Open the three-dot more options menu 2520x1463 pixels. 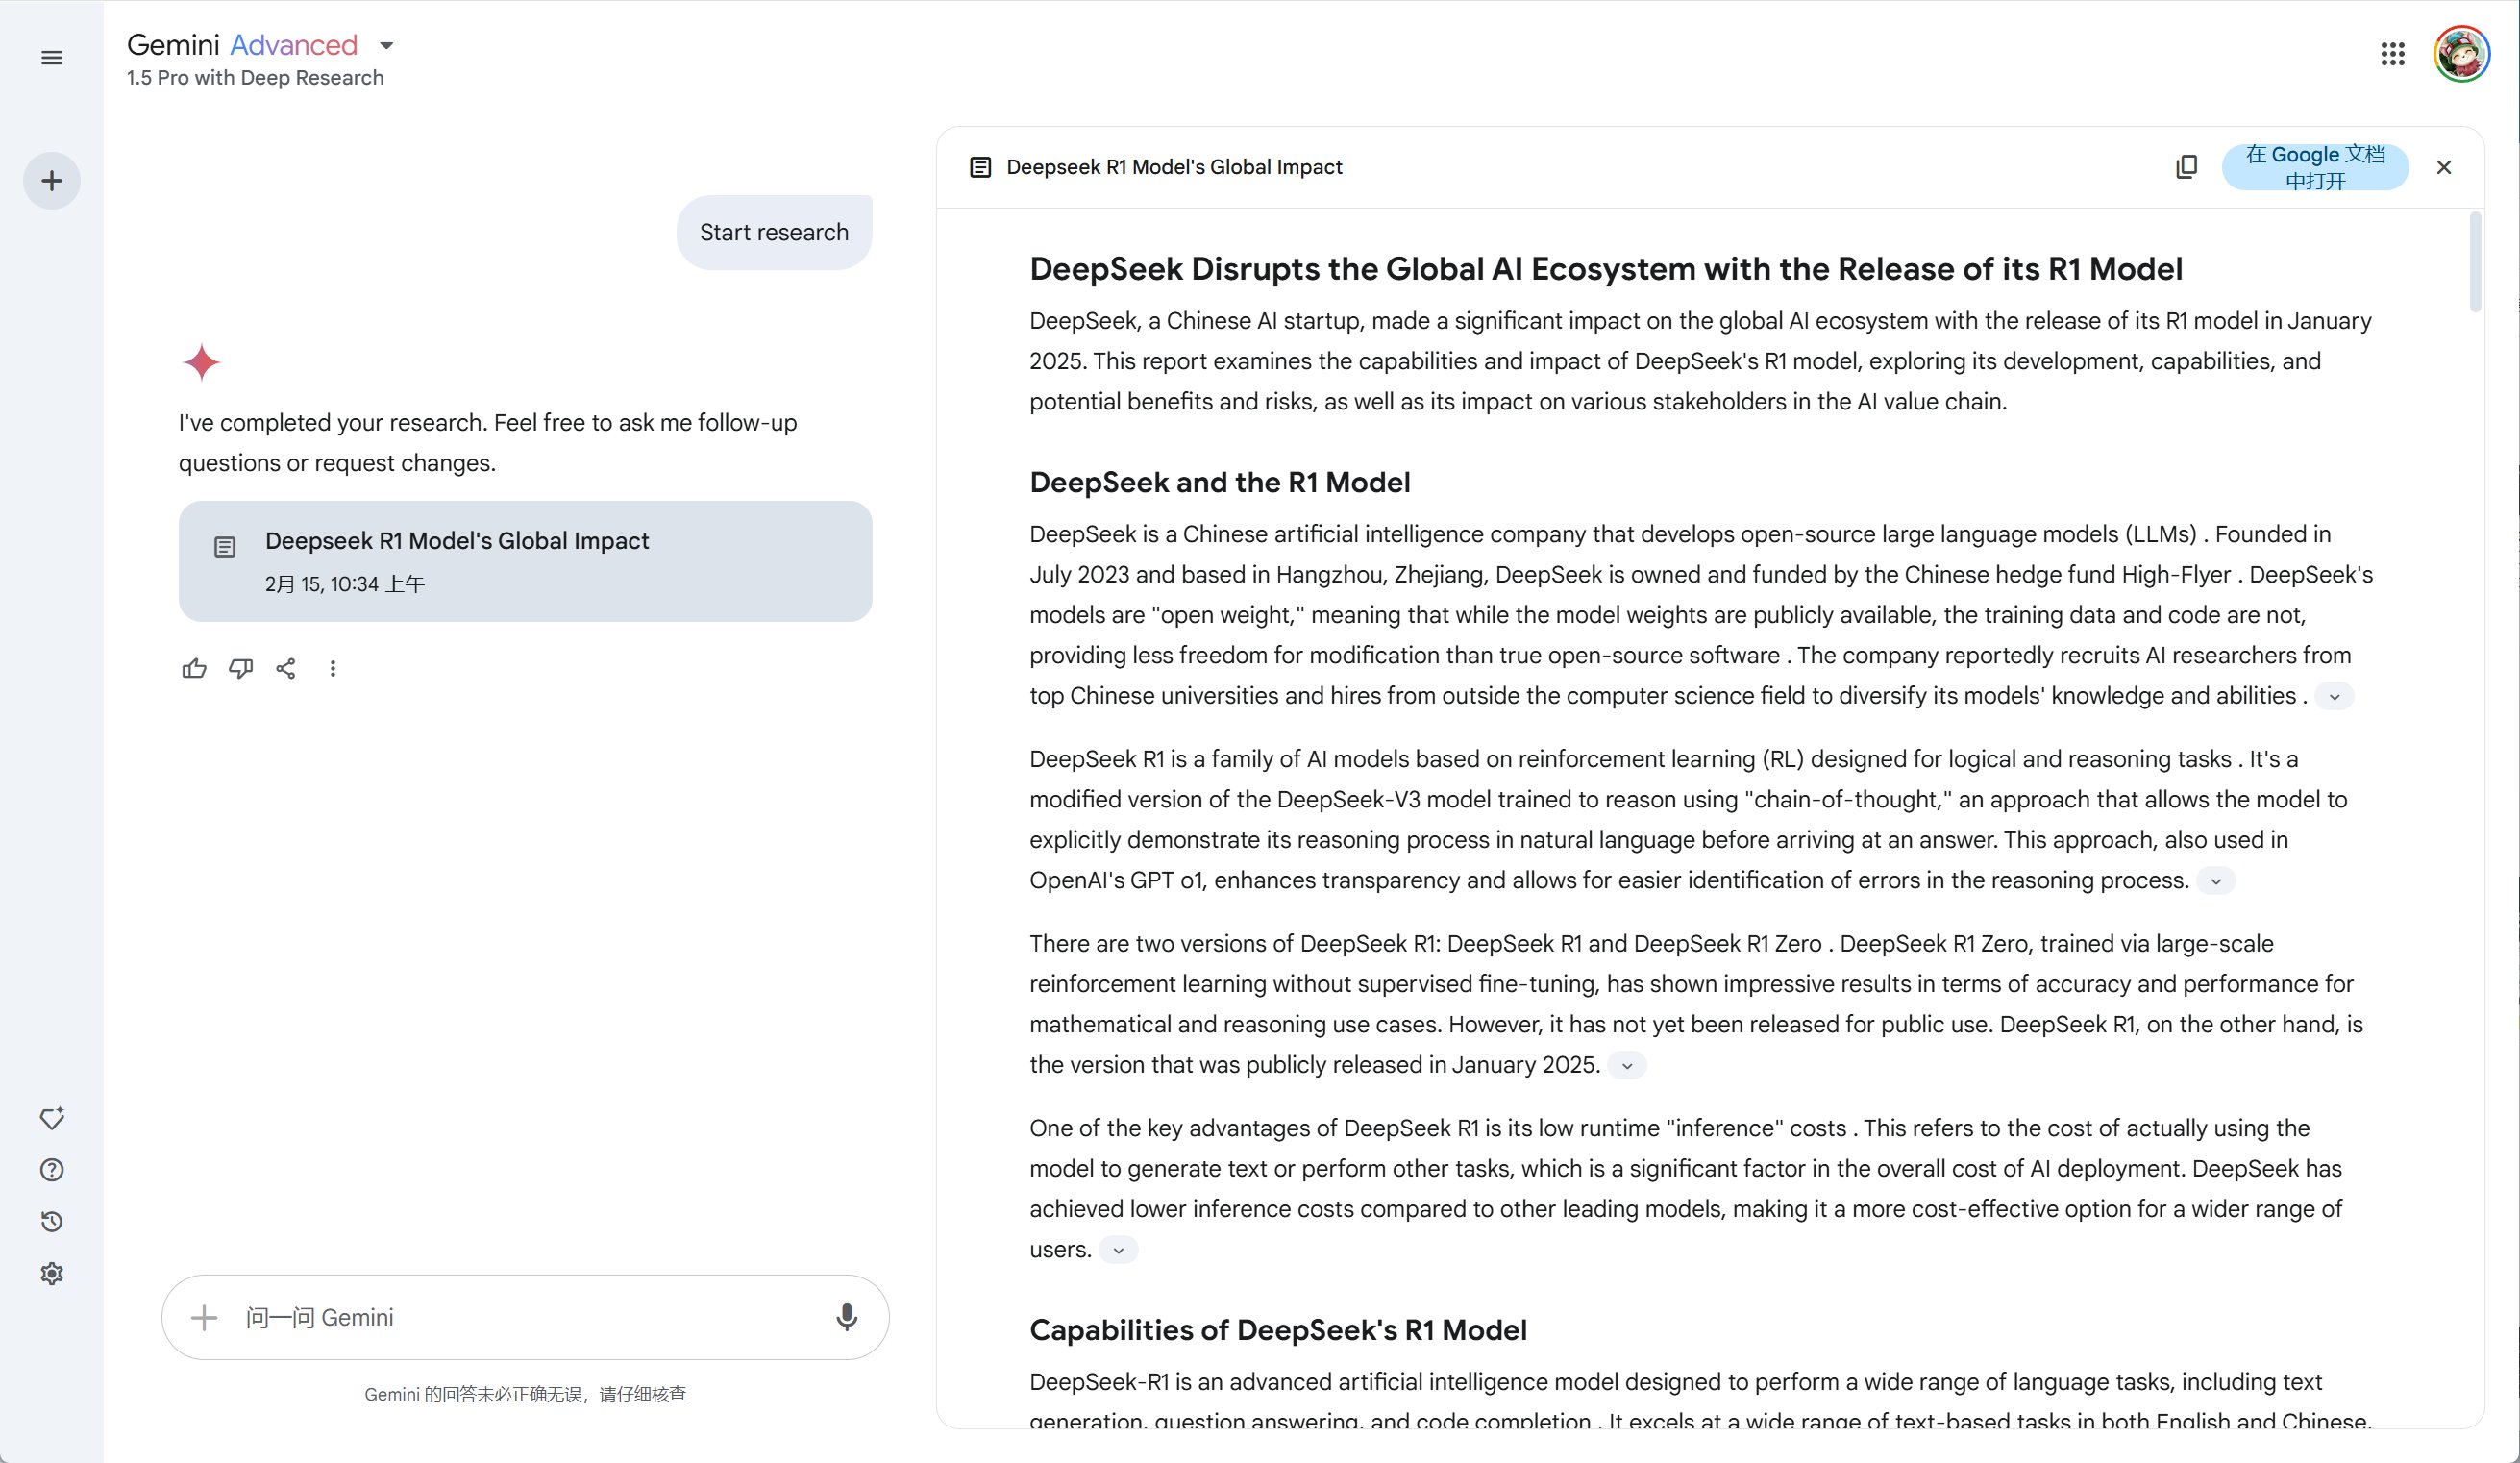[333, 668]
